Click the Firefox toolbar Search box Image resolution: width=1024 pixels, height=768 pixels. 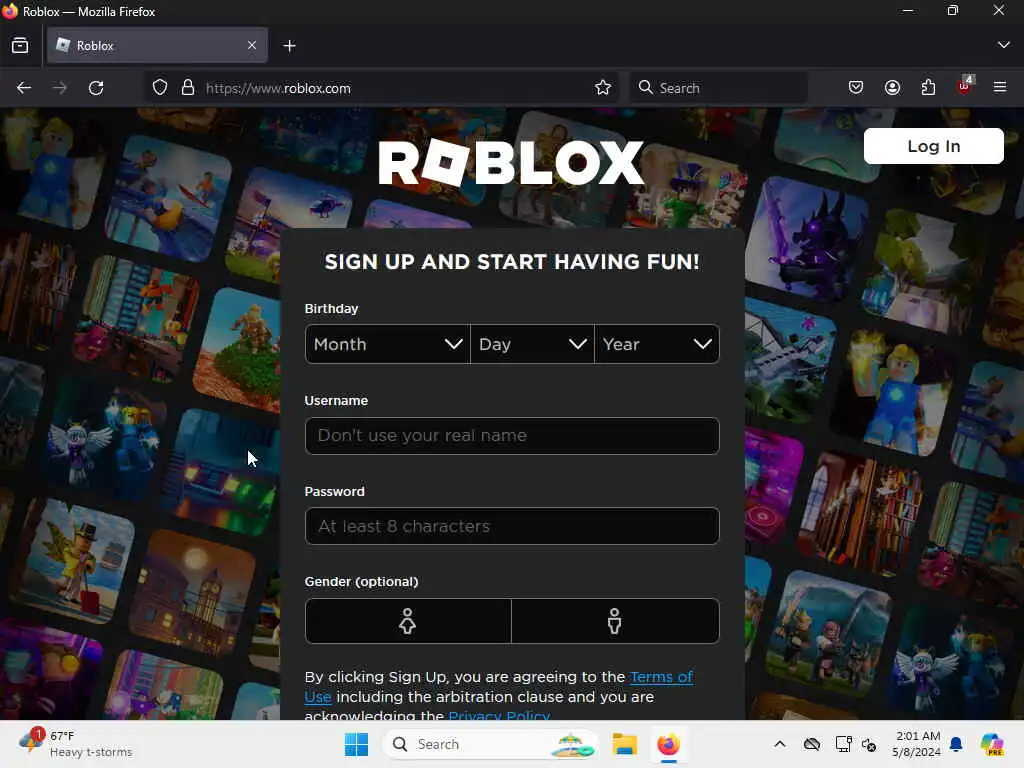coord(718,88)
